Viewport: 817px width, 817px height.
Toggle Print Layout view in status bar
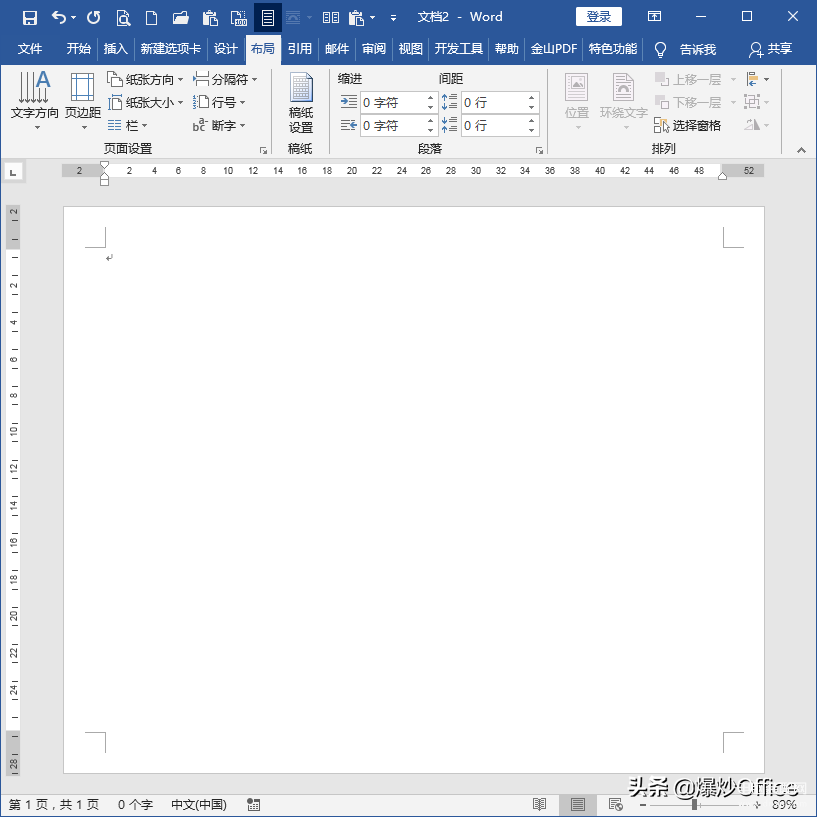578,804
